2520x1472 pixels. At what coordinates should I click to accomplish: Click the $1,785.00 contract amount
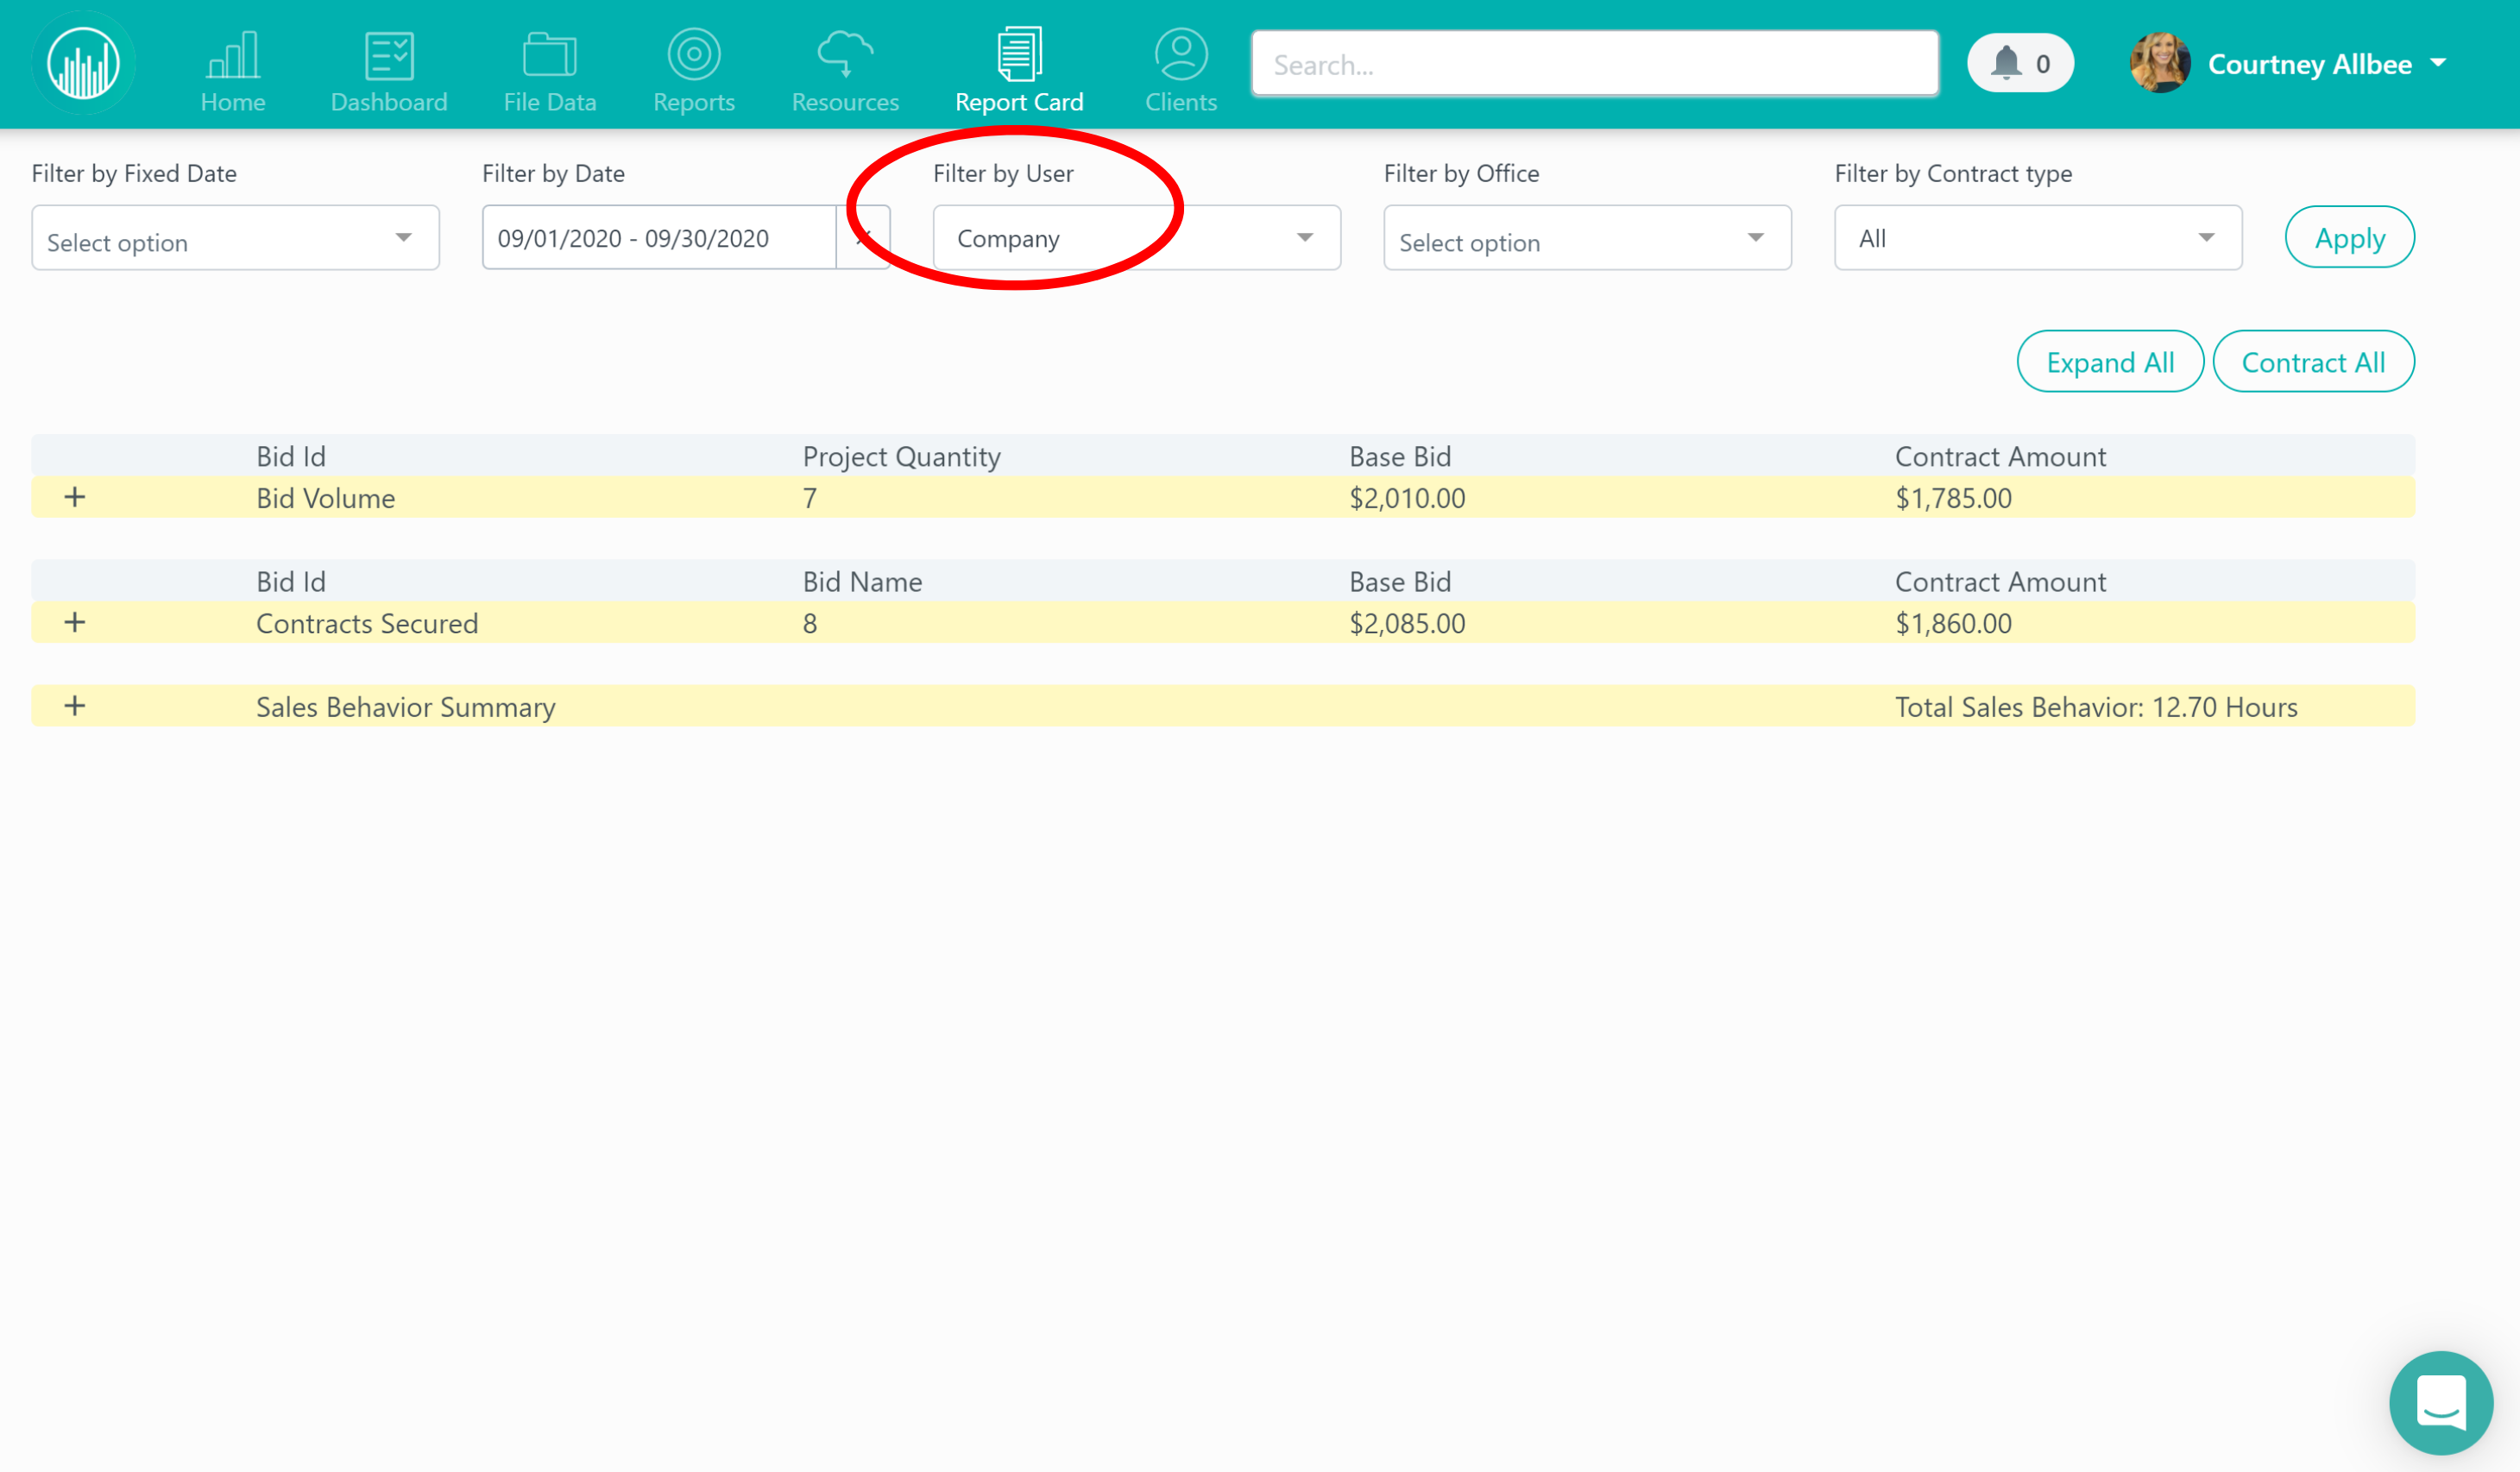pyautogui.click(x=1953, y=498)
